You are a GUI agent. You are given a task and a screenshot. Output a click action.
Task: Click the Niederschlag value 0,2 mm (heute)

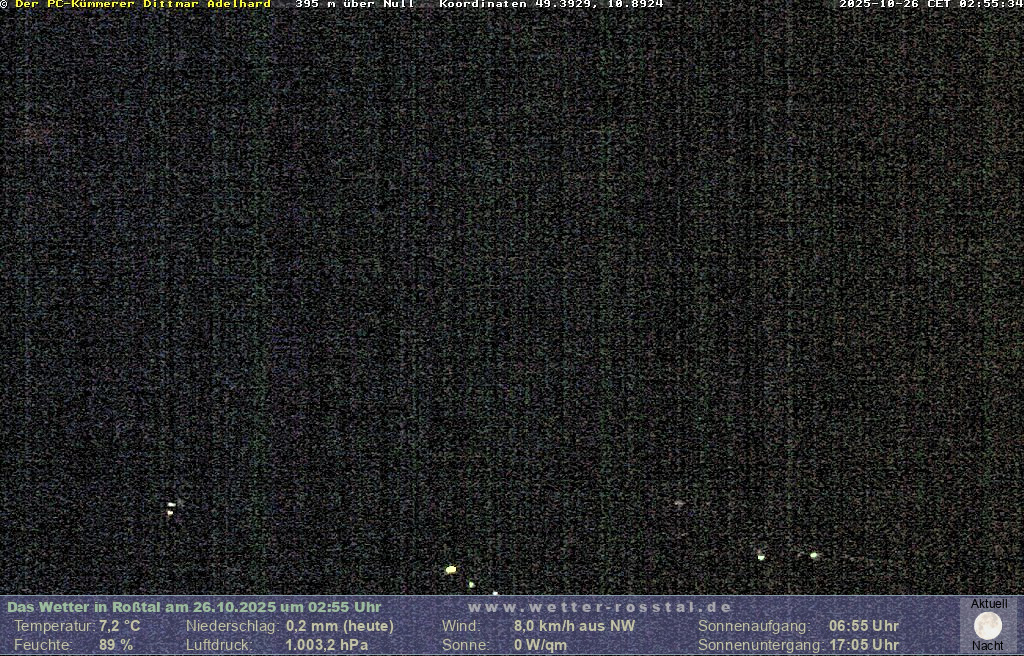pyautogui.click(x=340, y=626)
